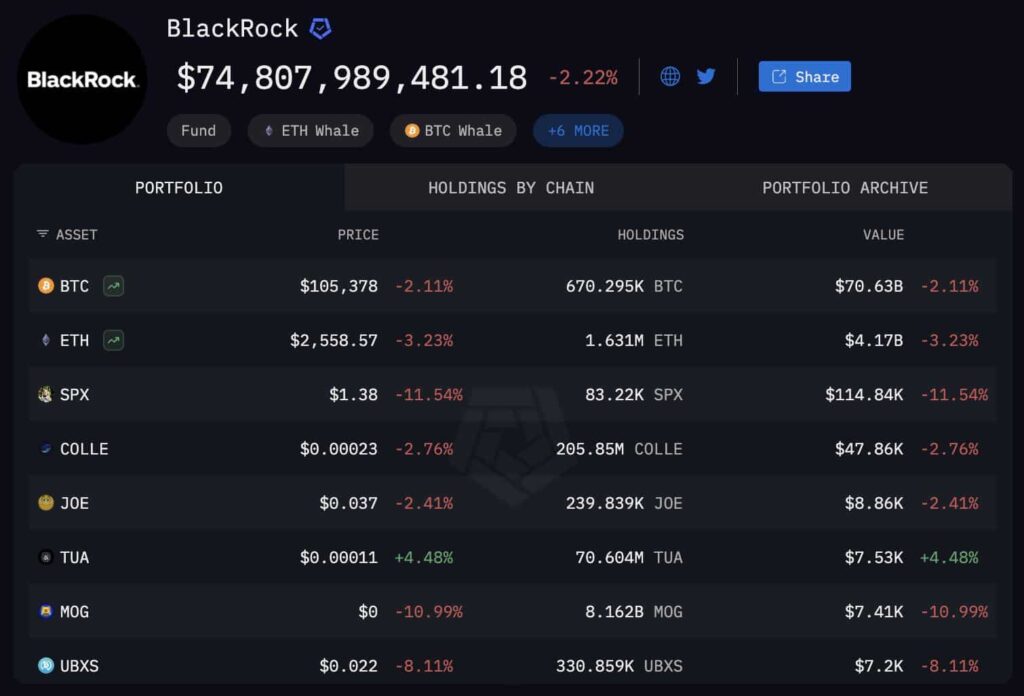Click the ETH coin icon
Image resolution: width=1024 pixels, height=696 pixels.
point(46,340)
